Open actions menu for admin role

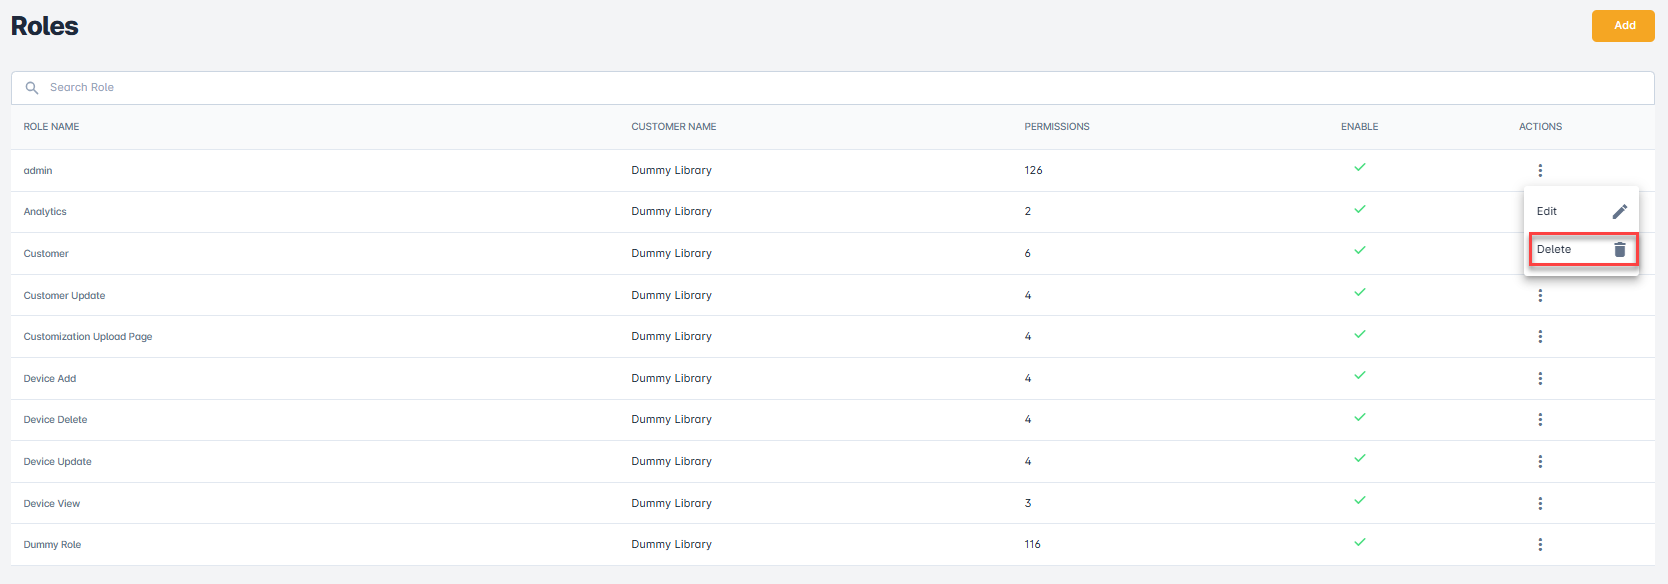[x=1540, y=171]
